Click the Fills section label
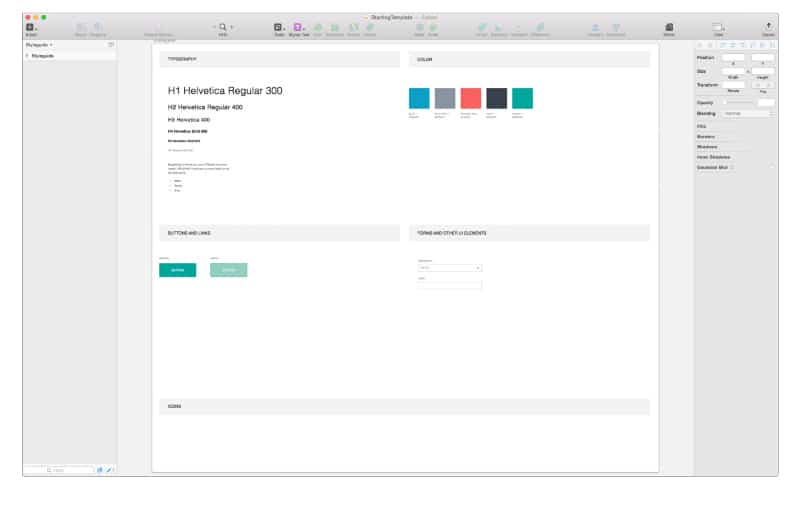Viewport: 800px width, 507px height. click(x=702, y=126)
